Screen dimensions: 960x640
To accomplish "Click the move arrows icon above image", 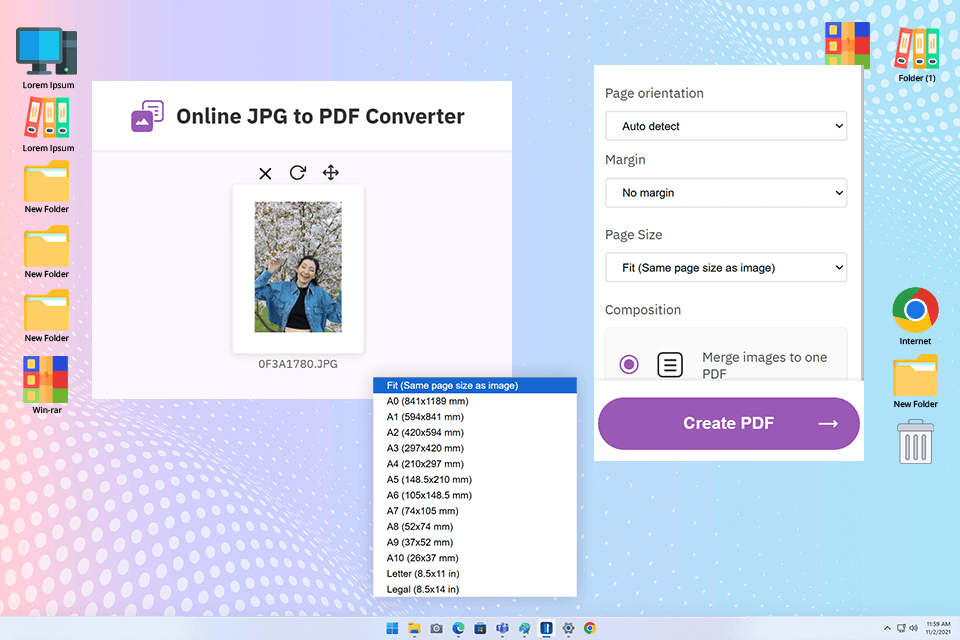I will [x=331, y=173].
